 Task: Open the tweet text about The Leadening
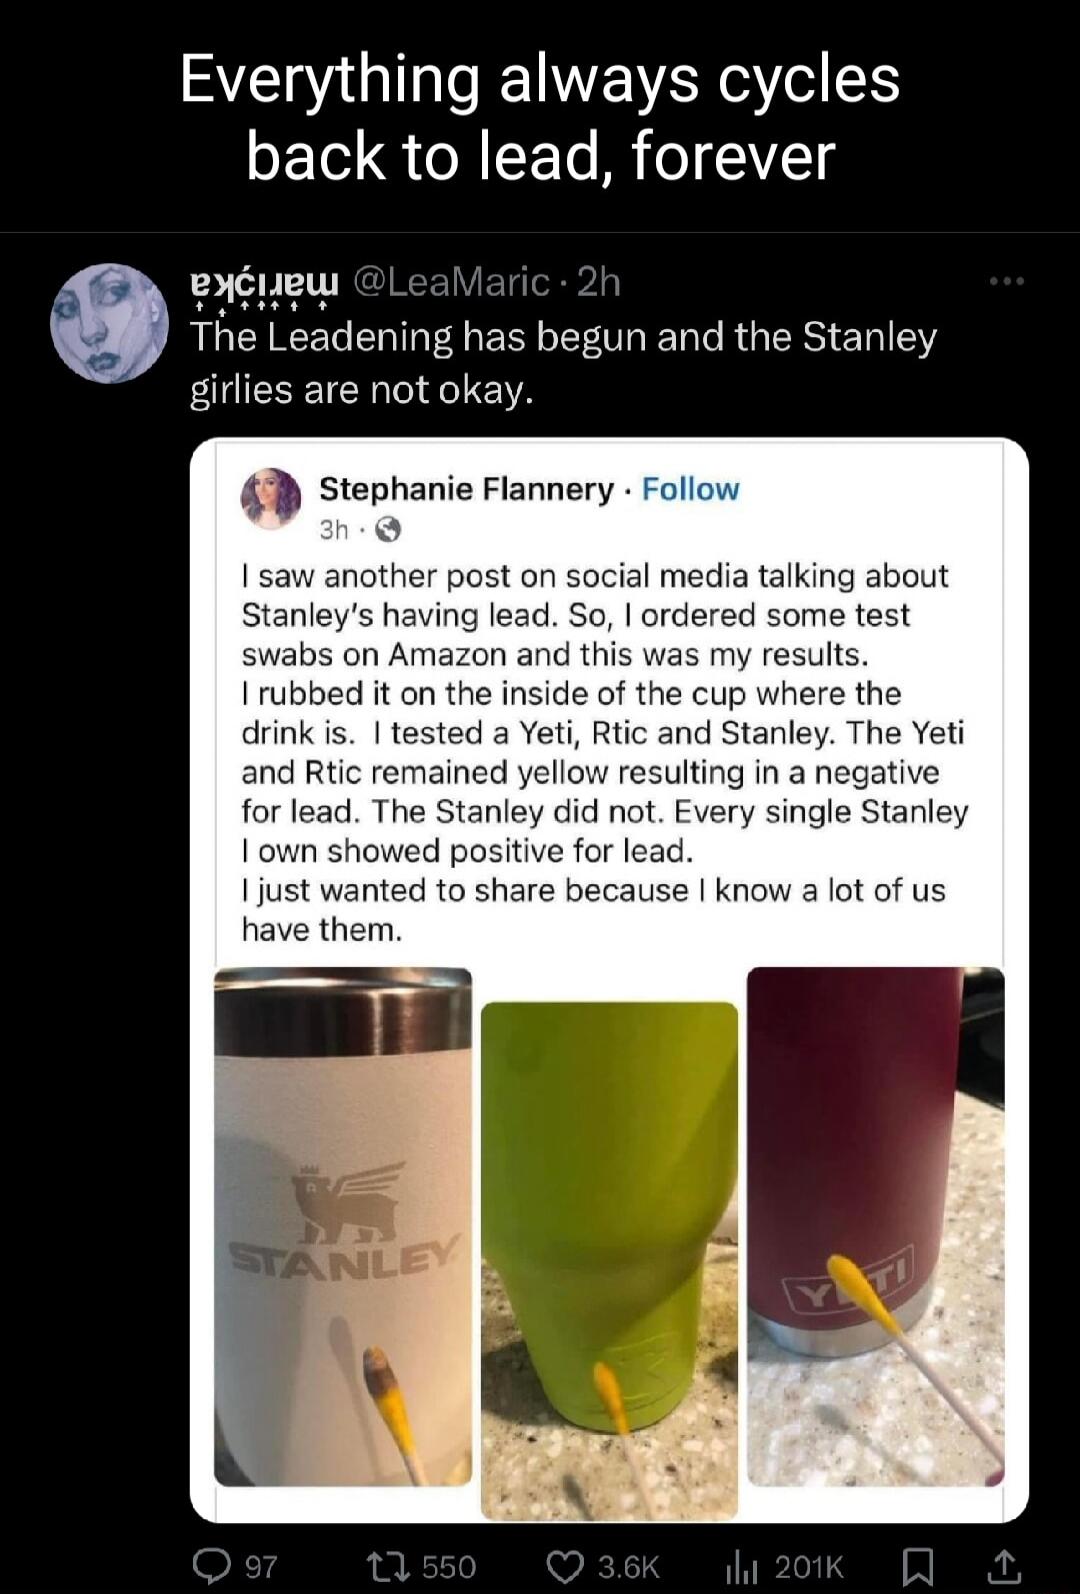tap(563, 363)
